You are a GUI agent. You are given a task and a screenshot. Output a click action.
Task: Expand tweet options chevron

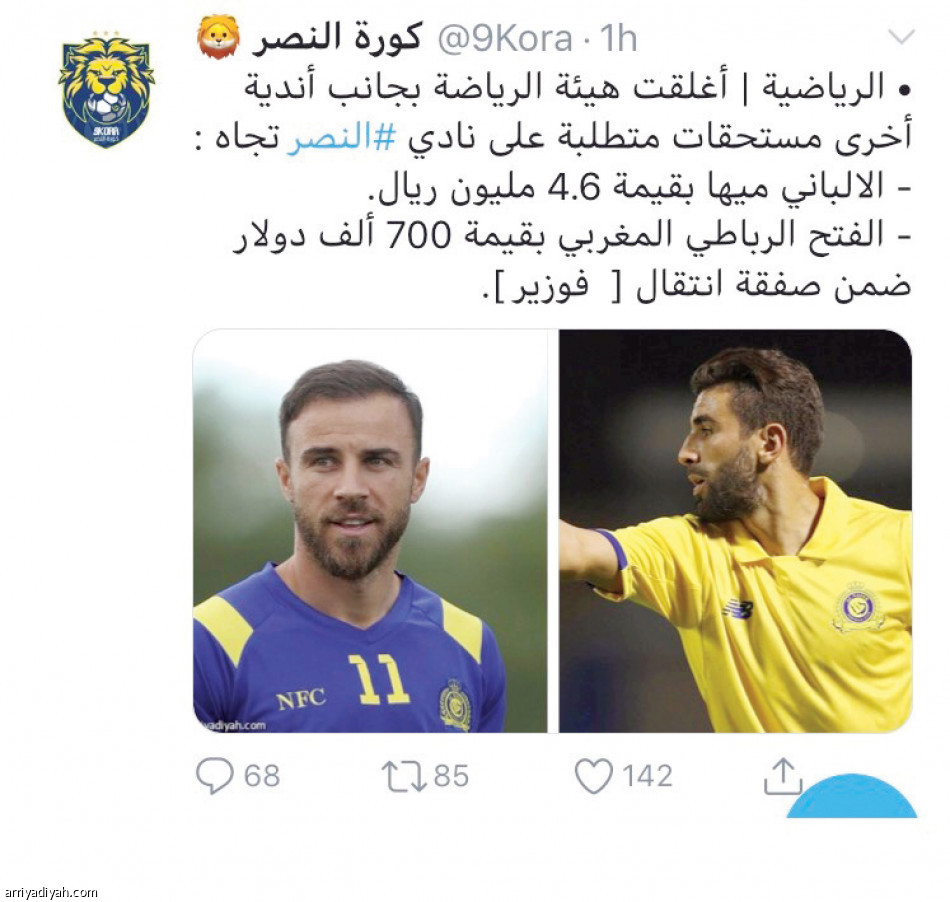[x=901, y=37]
